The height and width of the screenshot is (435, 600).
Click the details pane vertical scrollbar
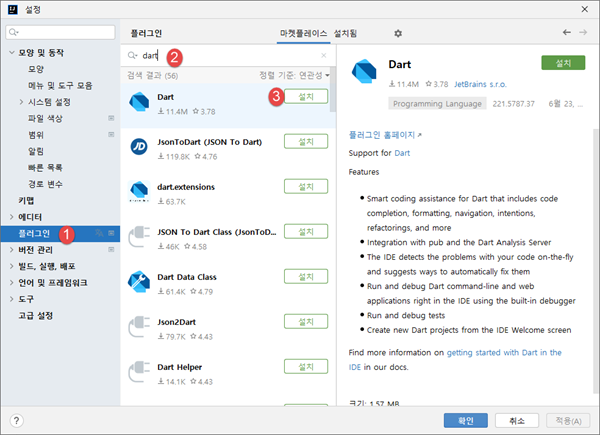596,260
